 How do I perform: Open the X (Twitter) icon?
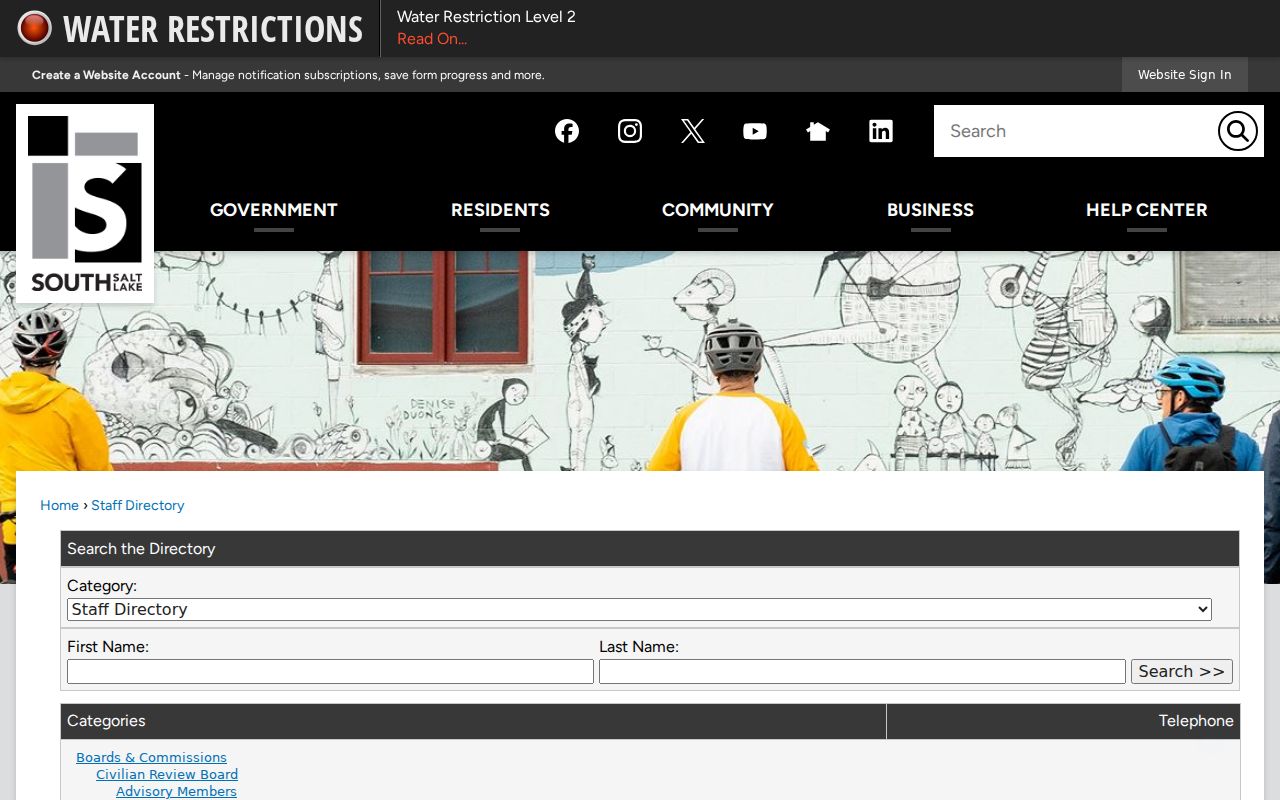693,131
